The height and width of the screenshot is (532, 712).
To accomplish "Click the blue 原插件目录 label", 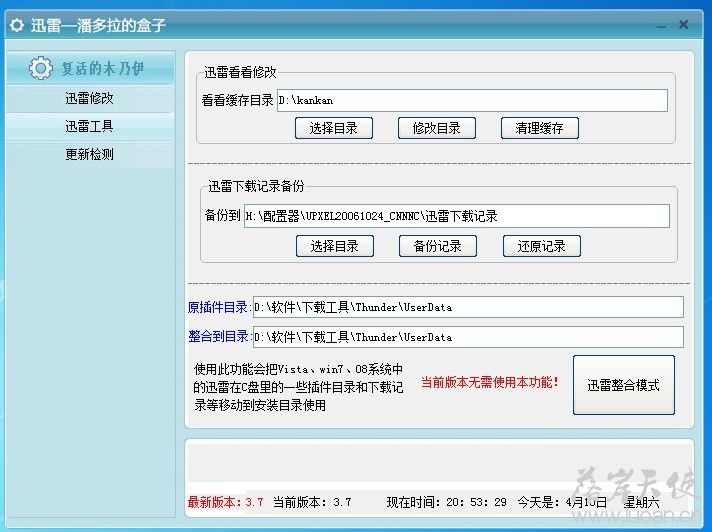I will [218, 307].
